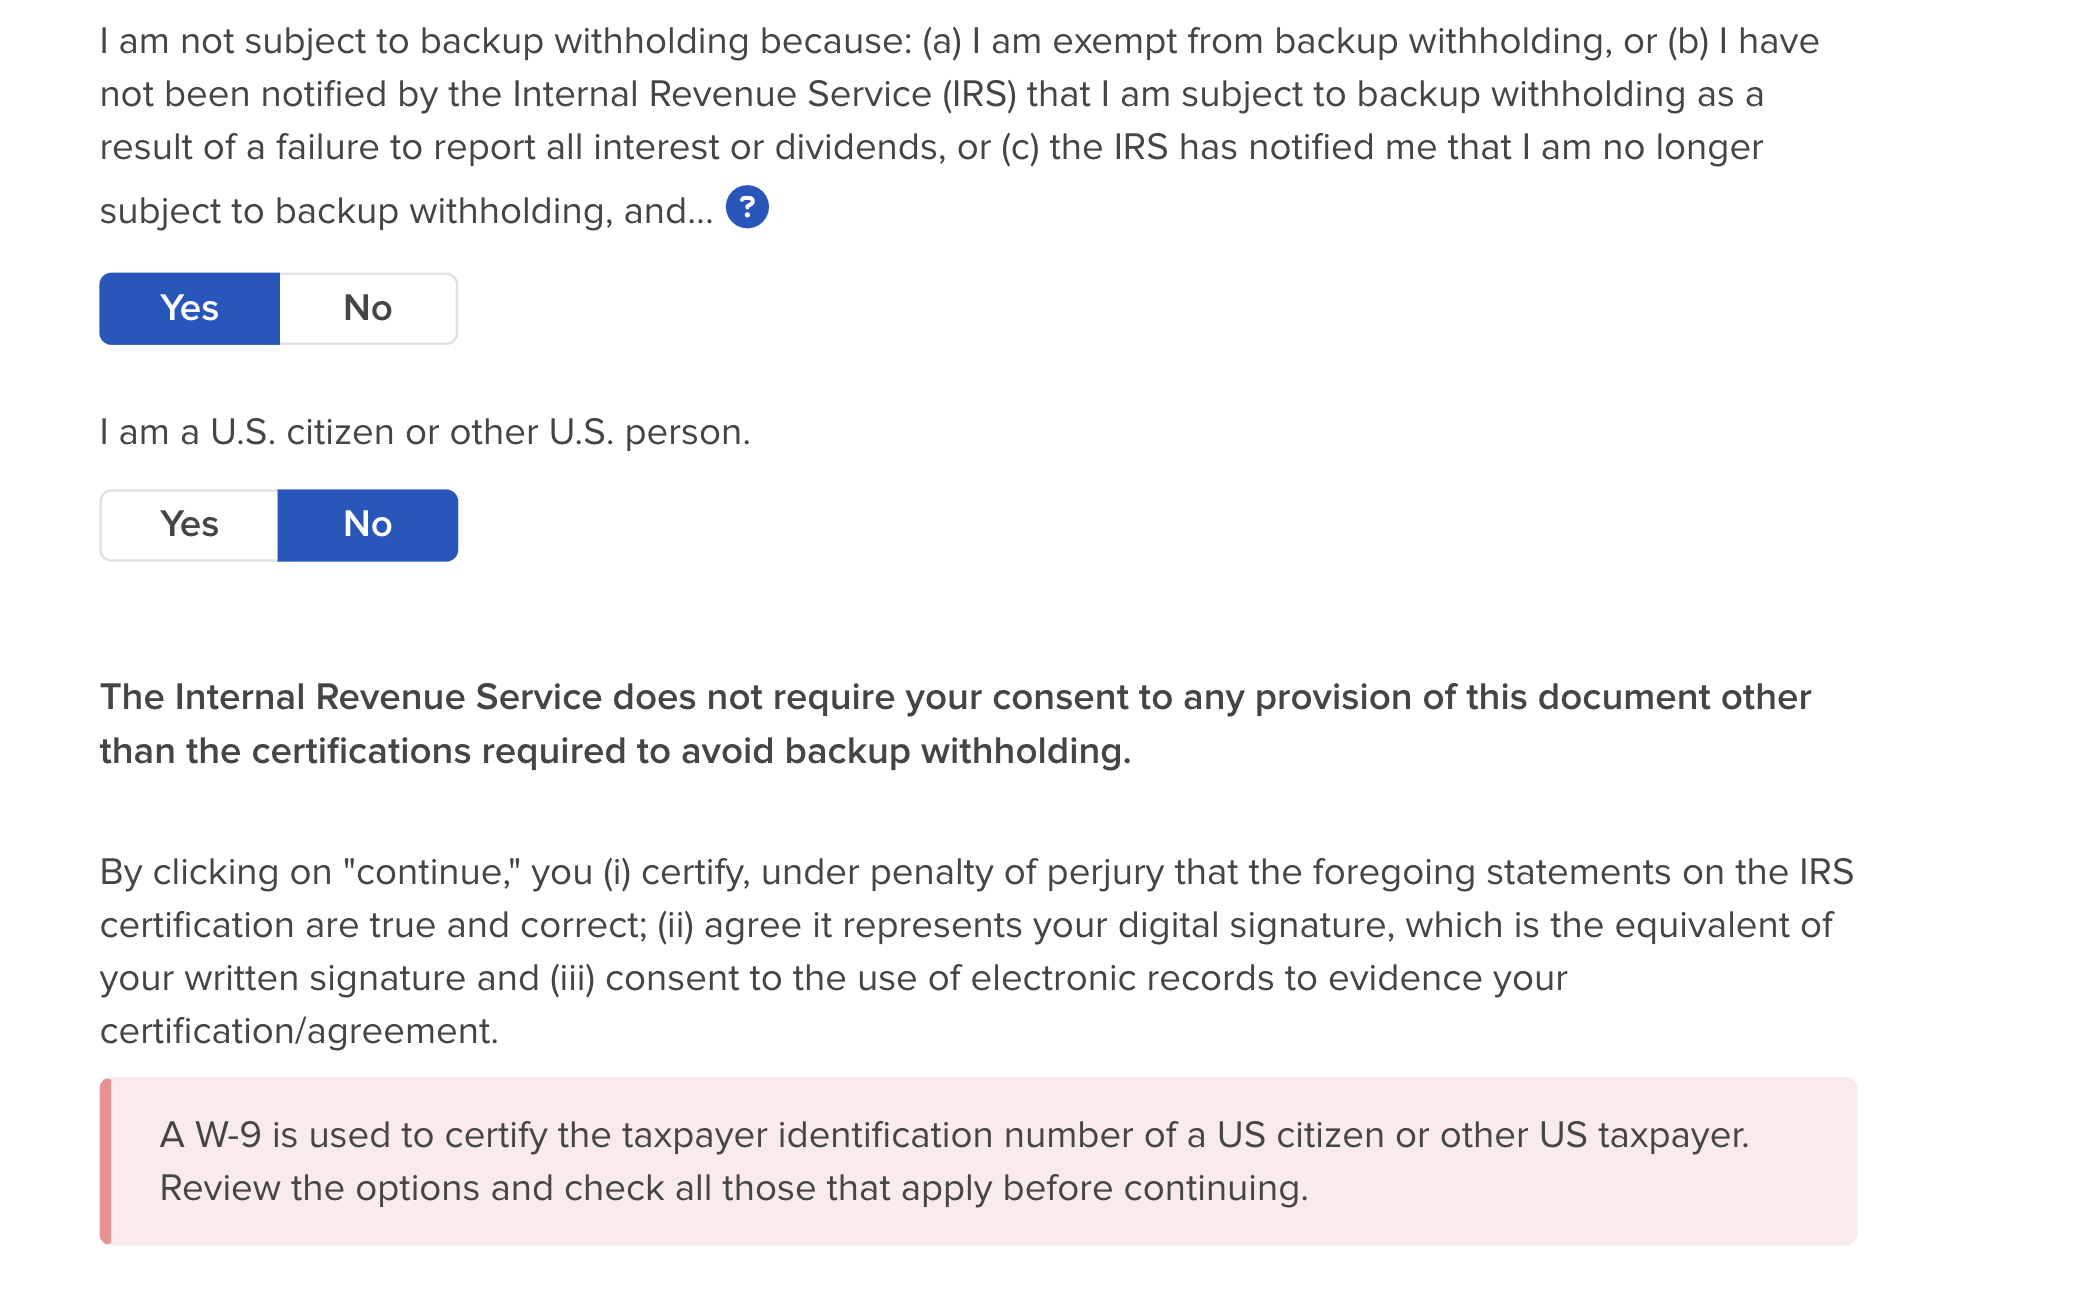
Task: Click "Review the options and check" warning line
Action: pyautogui.click(x=734, y=1188)
